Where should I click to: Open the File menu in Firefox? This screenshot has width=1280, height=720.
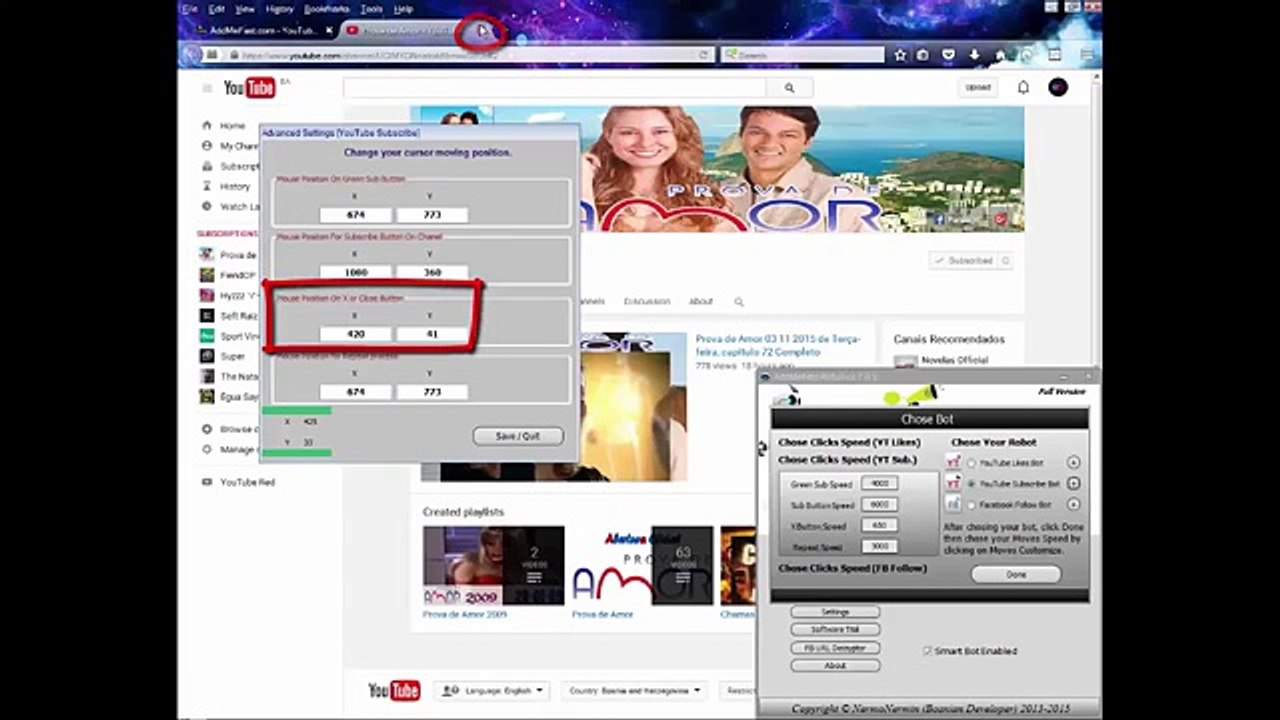(189, 9)
